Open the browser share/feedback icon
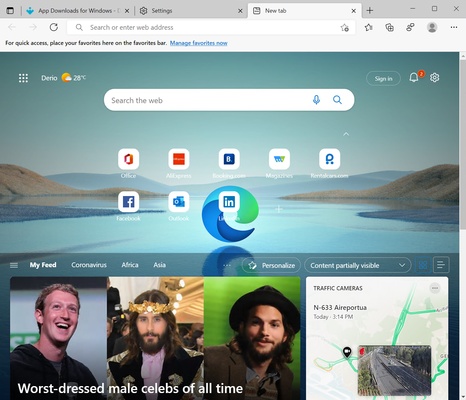Viewport: 466px width, 400px height. (x=410, y=27)
